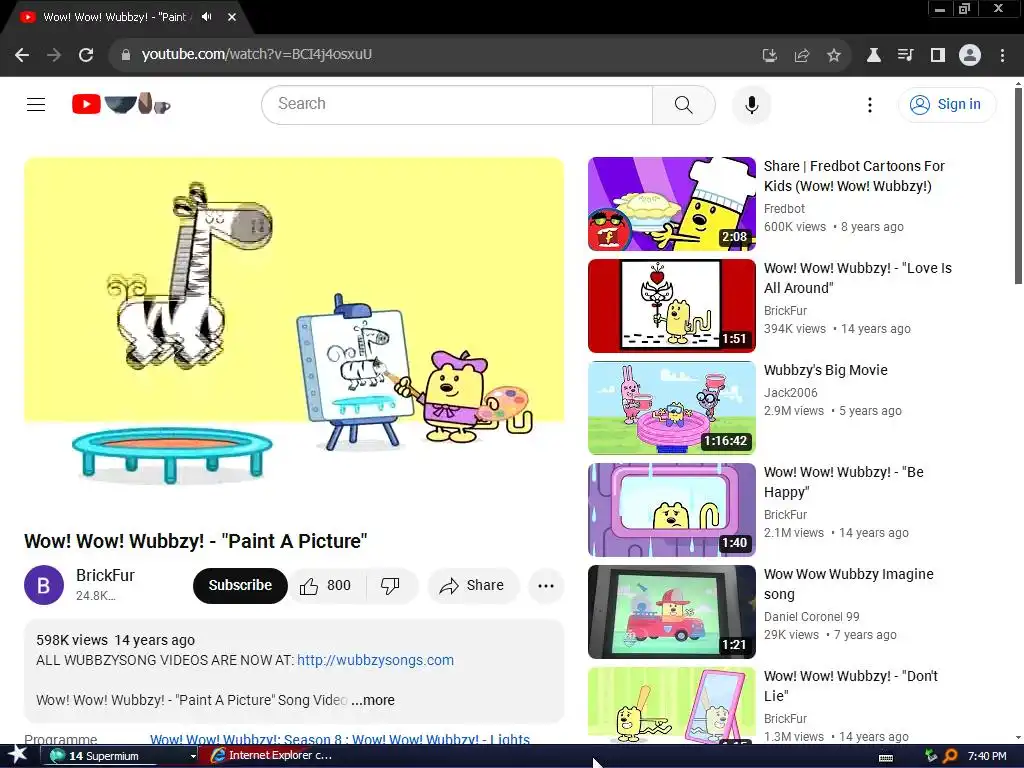Screen dimensions: 1024x768
Task: Open the taskbar star start button
Action: [18, 756]
